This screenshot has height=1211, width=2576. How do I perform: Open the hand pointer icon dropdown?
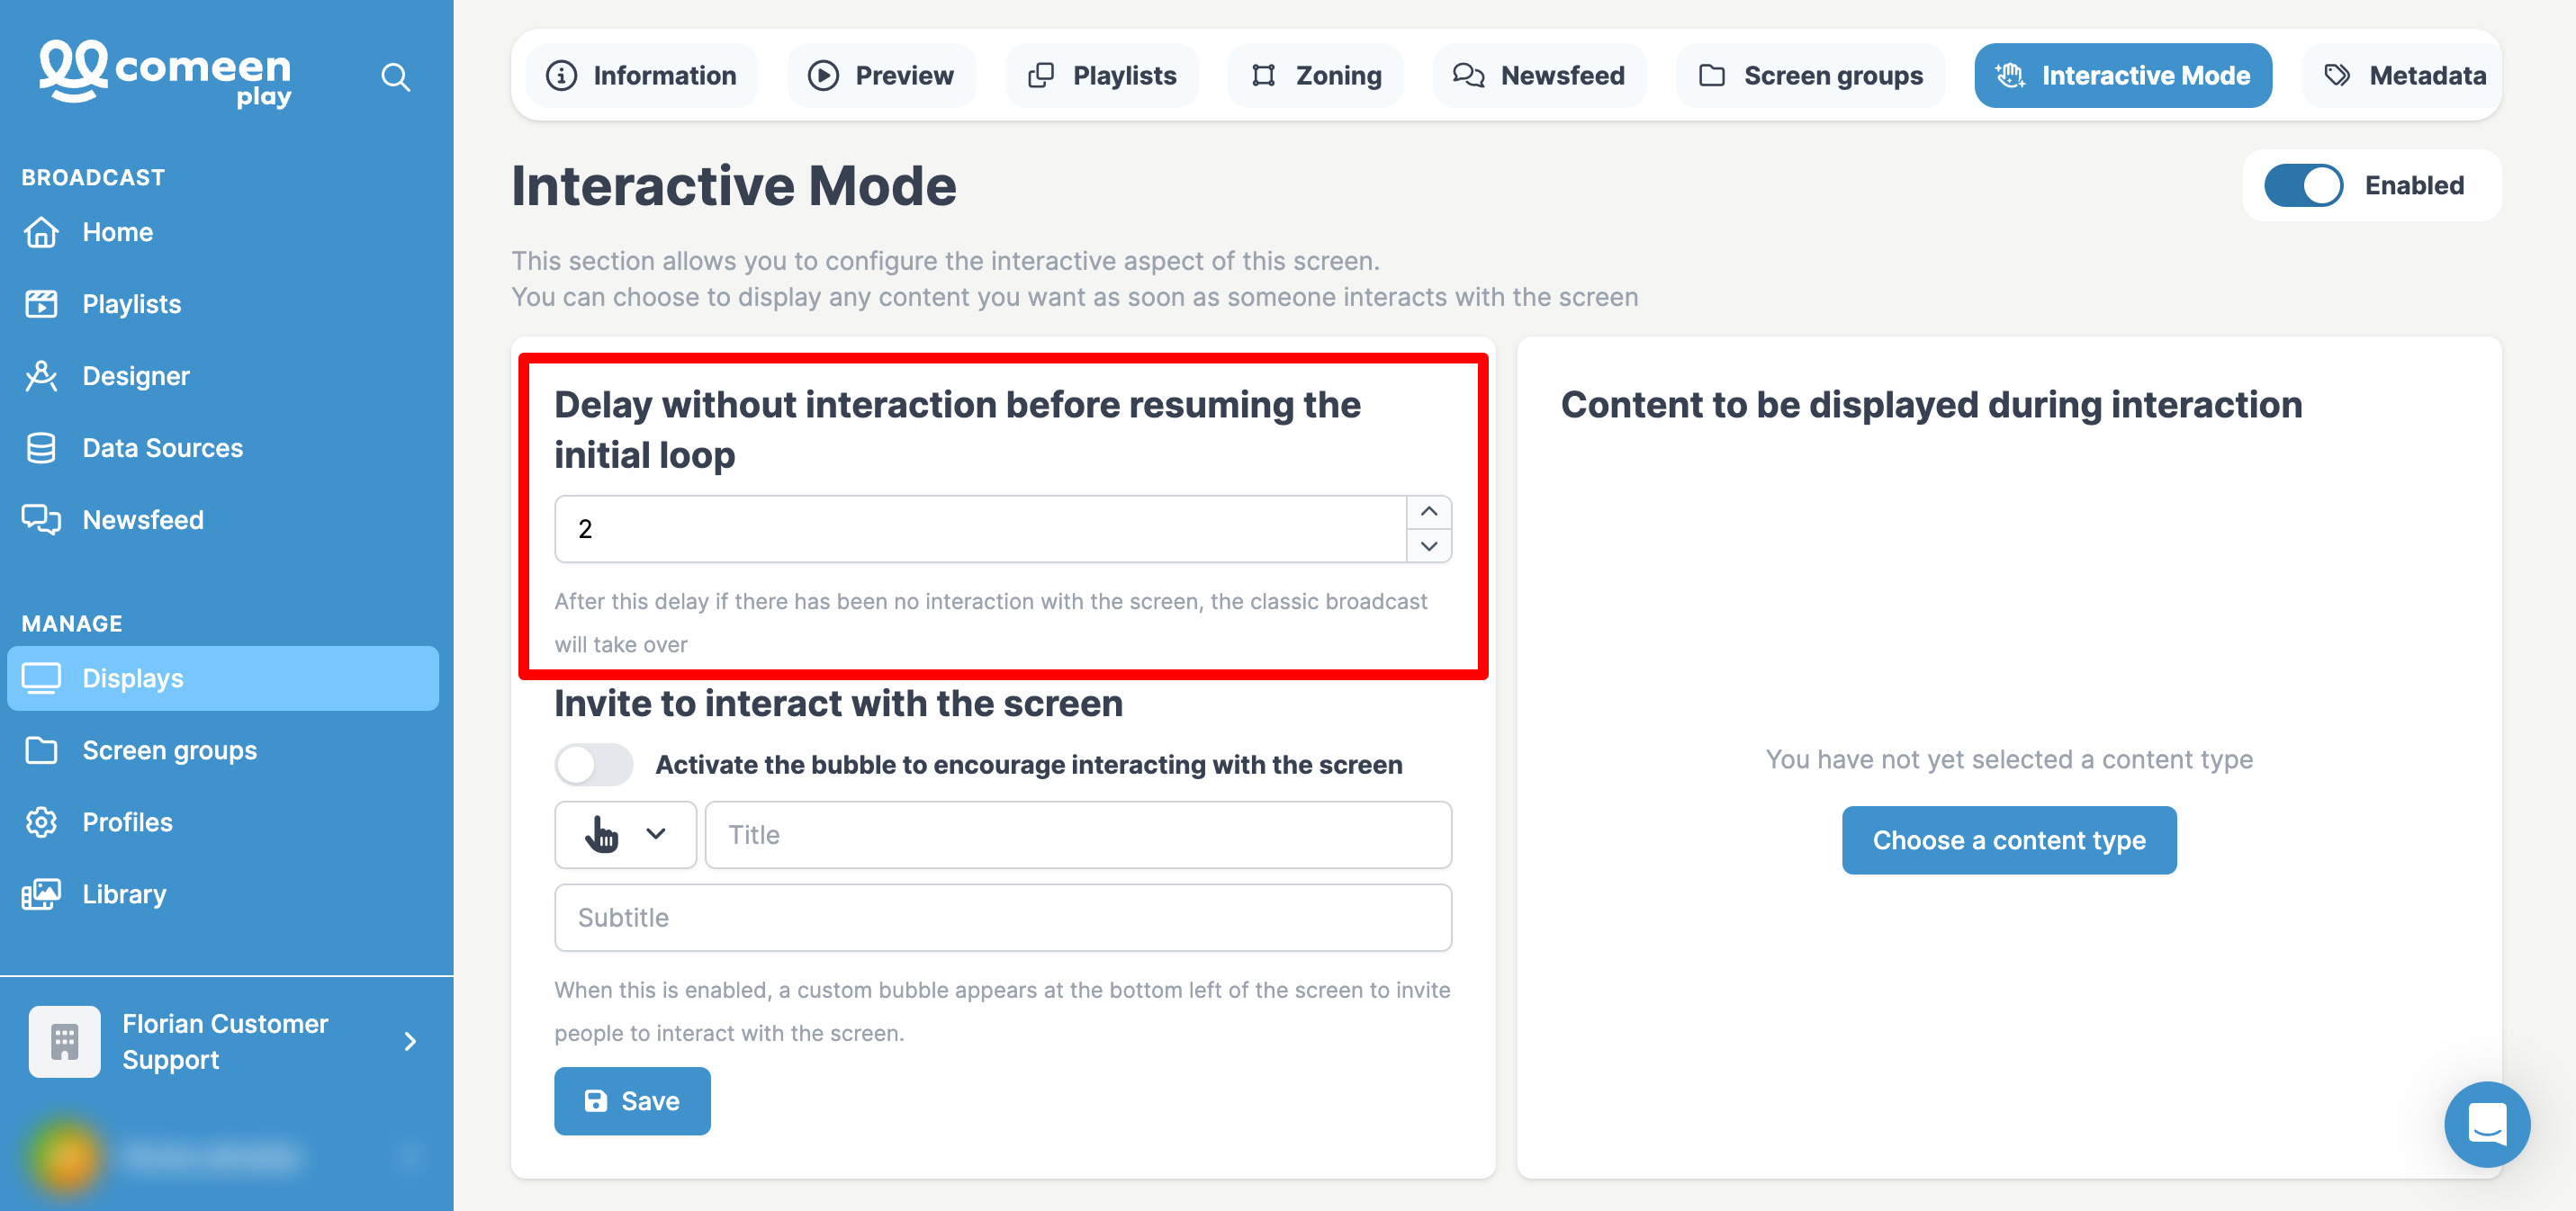click(x=625, y=834)
